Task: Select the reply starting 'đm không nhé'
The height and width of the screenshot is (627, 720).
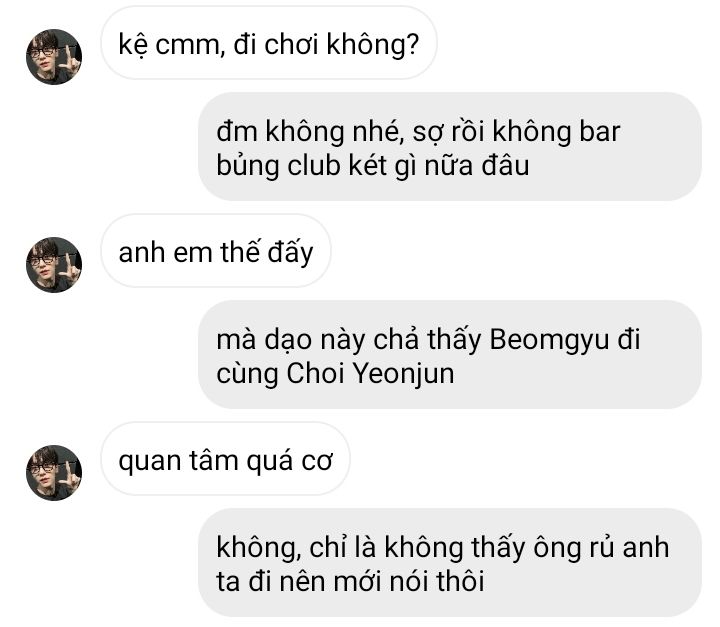Action: [x=450, y=147]
